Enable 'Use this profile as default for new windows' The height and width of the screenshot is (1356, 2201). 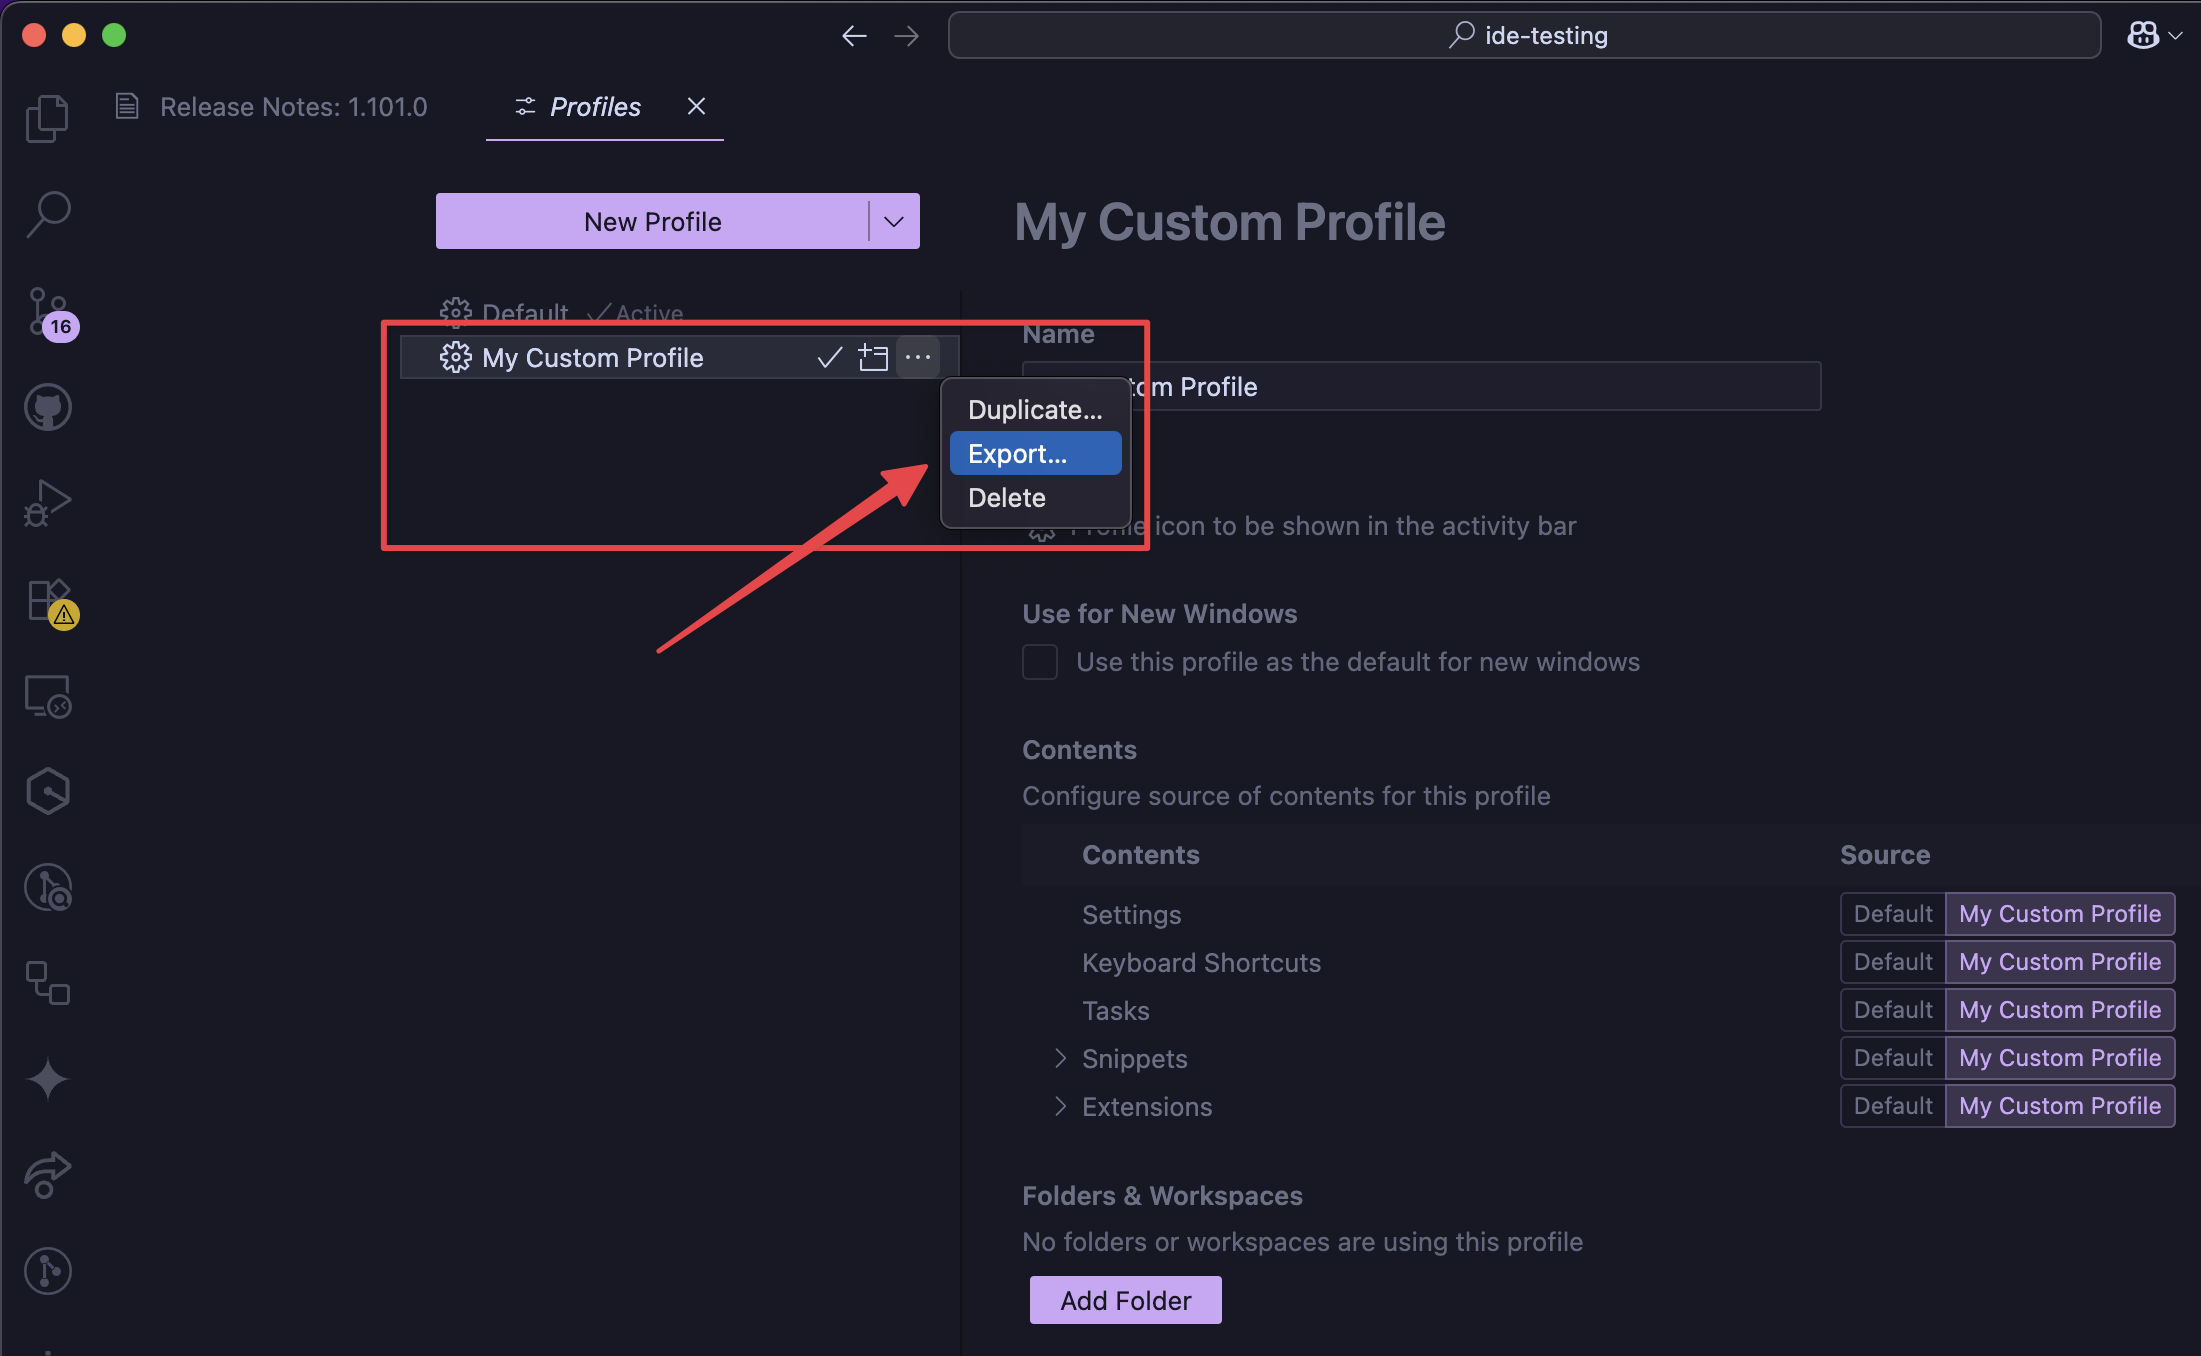(x=1040, y=661)
